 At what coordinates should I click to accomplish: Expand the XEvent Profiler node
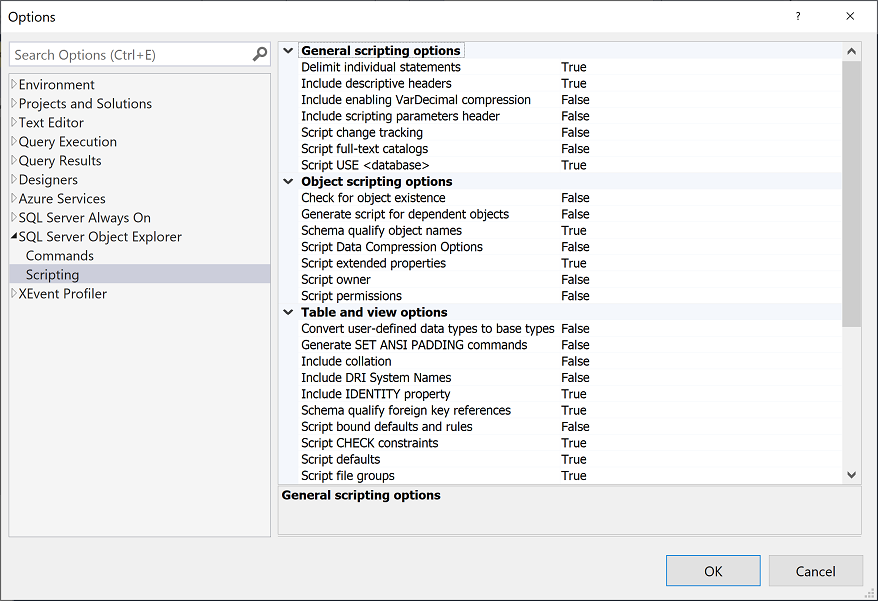[14, 293]
